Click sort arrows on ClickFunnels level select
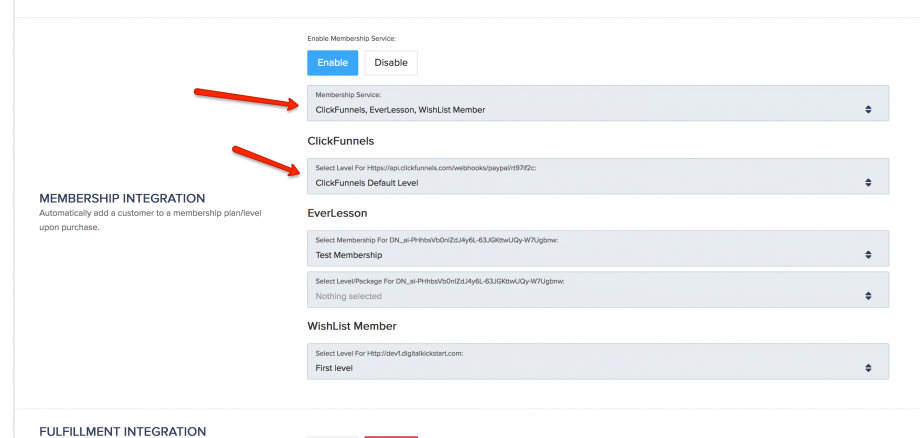 (868, 183)
